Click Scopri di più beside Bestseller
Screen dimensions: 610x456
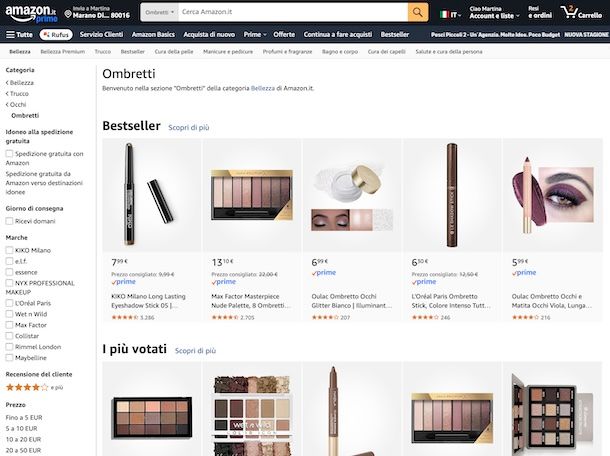point(189,127)
